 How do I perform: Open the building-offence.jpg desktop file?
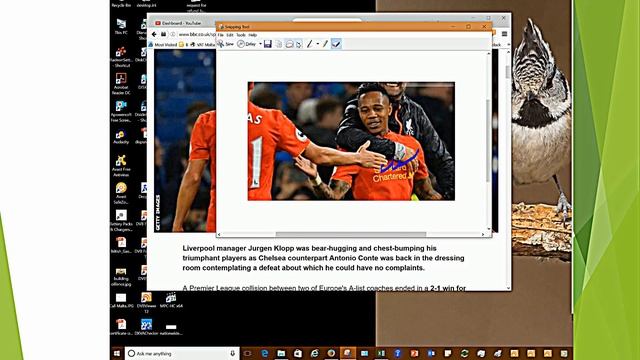pos(121,277)
